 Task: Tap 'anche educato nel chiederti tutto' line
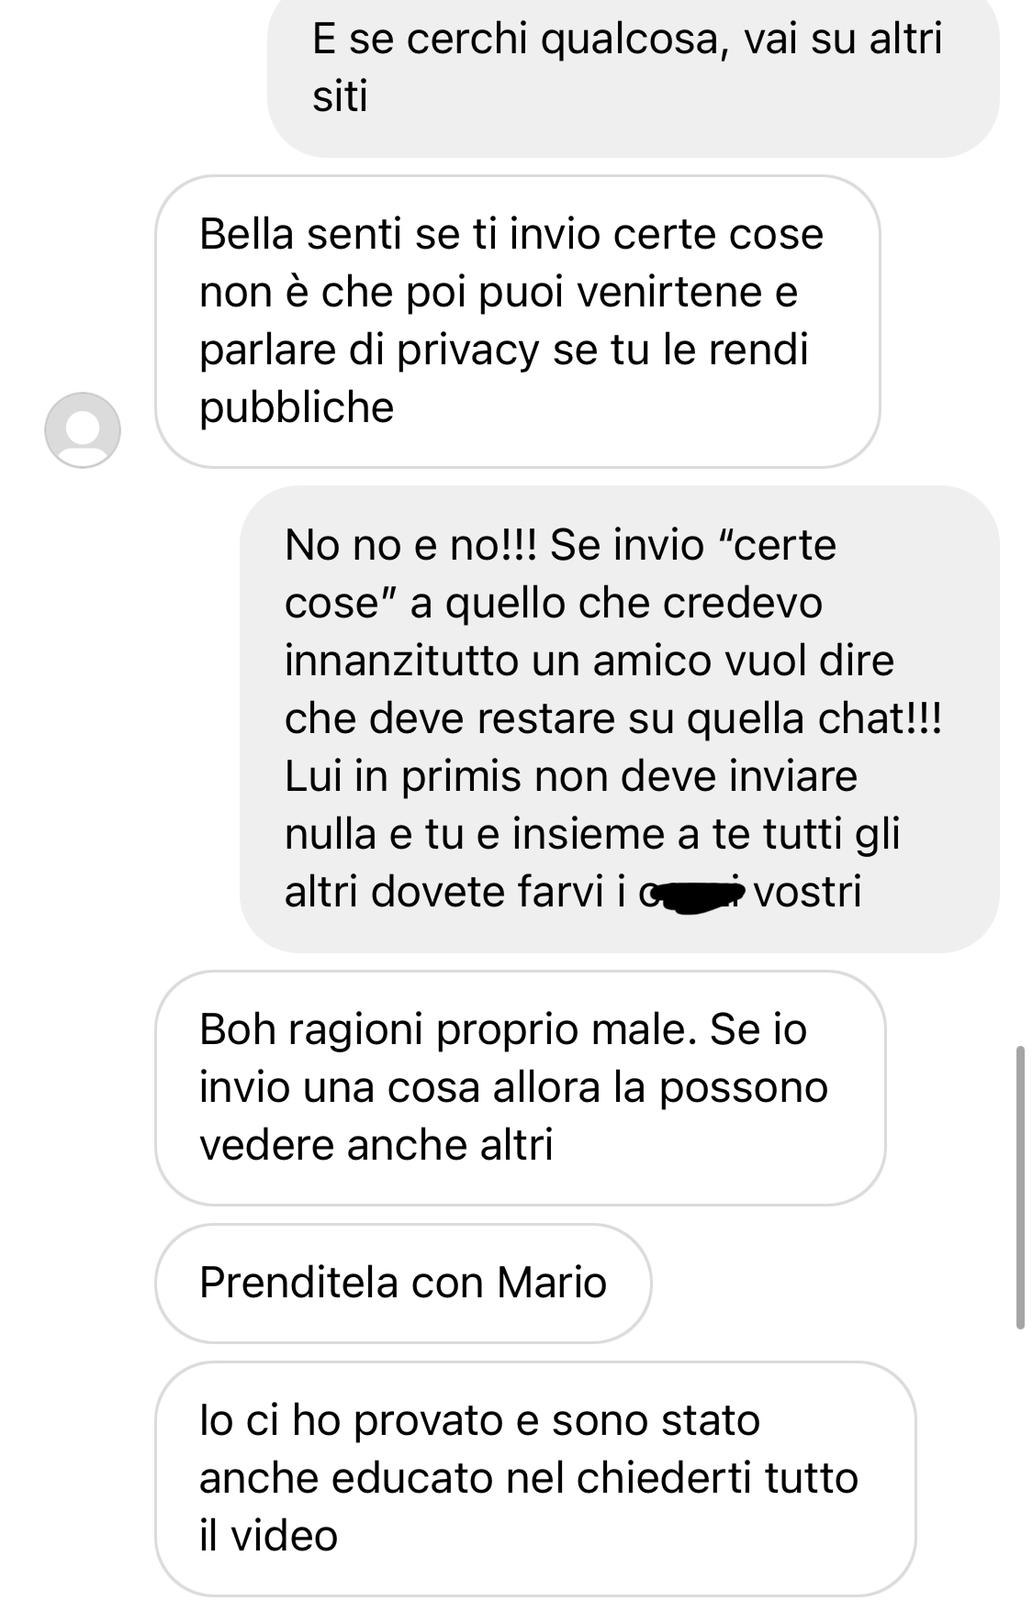529,1478
